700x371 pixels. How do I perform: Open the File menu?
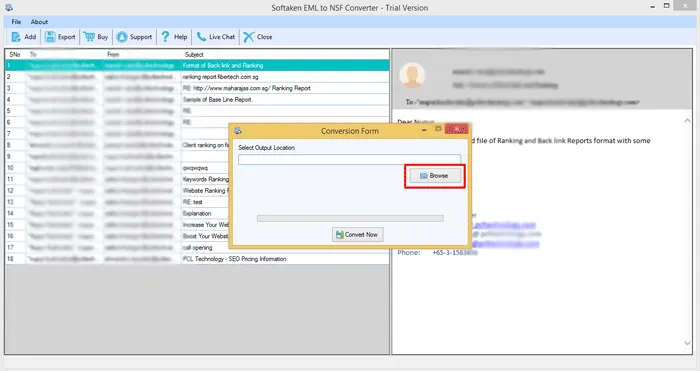(16, 21)
